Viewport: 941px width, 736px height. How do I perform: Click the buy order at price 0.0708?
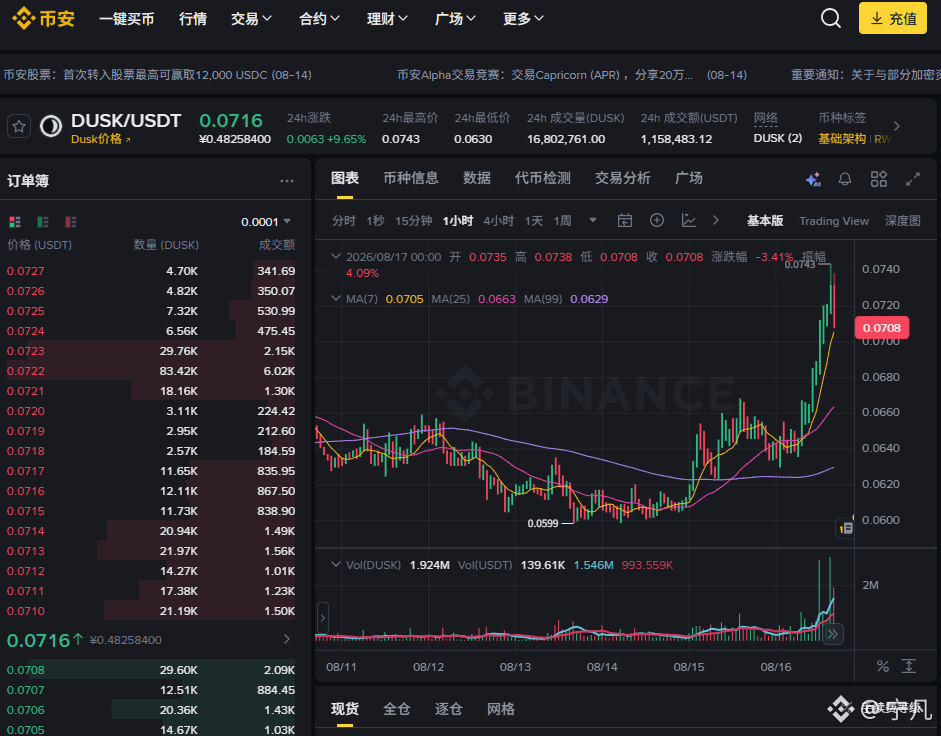151,670
